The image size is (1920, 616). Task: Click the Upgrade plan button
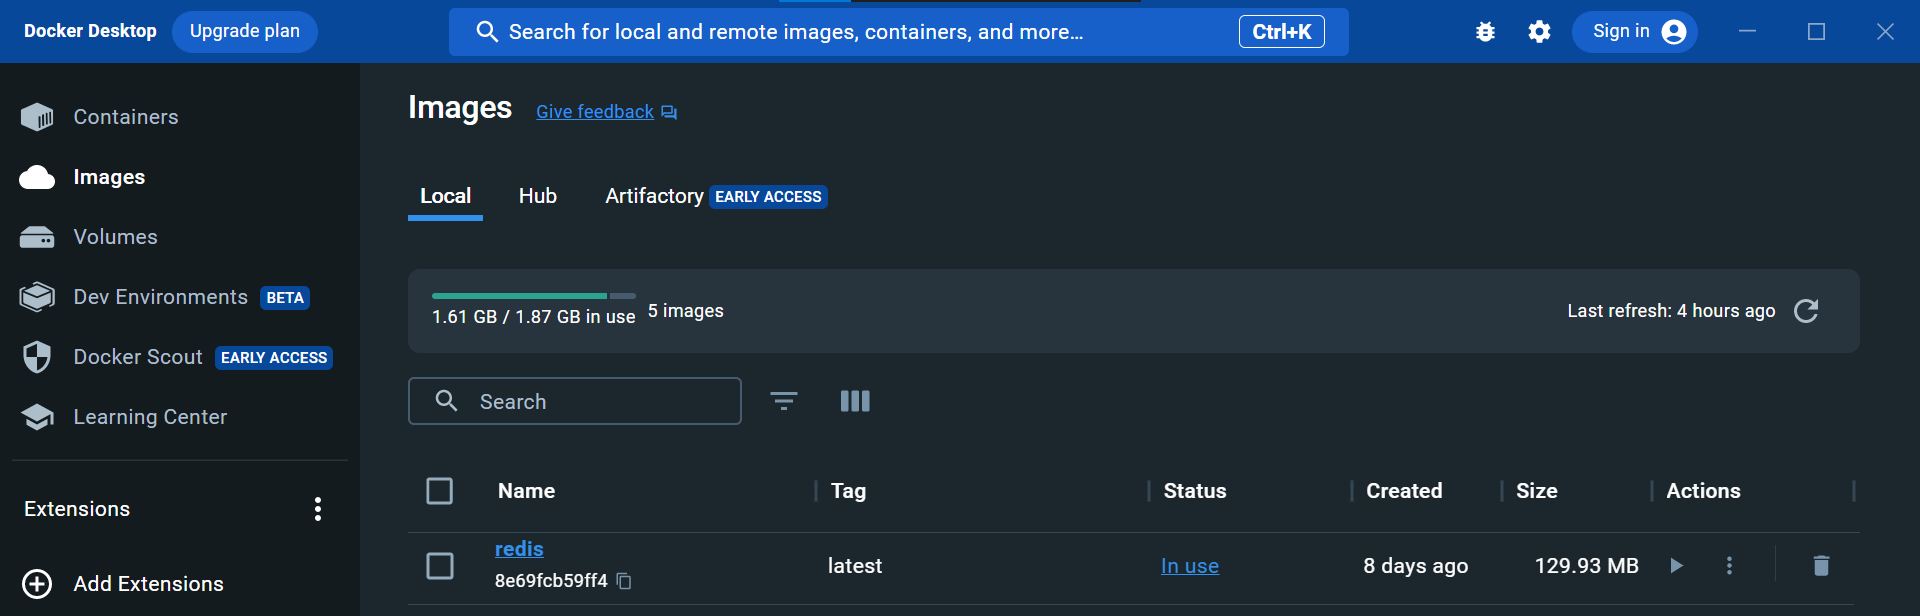click(245, 31)
